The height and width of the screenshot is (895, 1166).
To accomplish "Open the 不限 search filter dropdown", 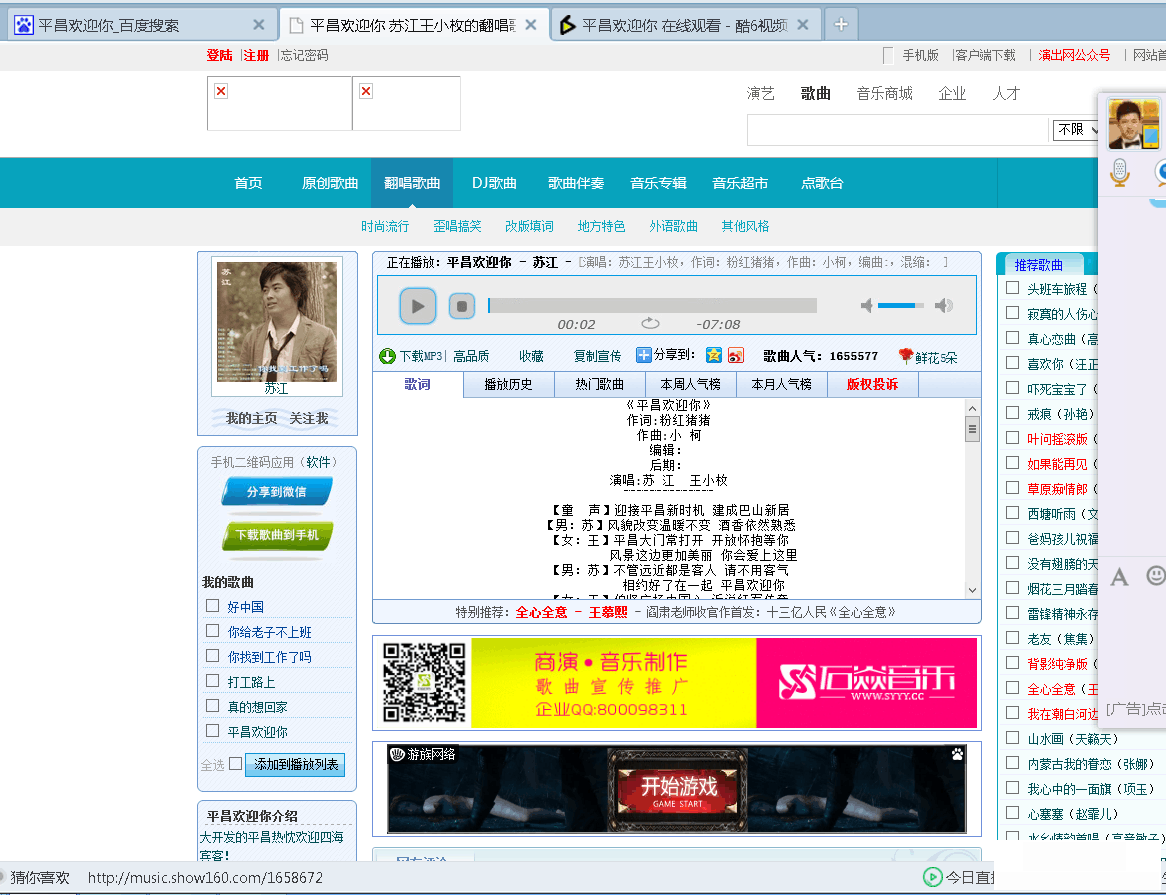I will (1076, 129).
